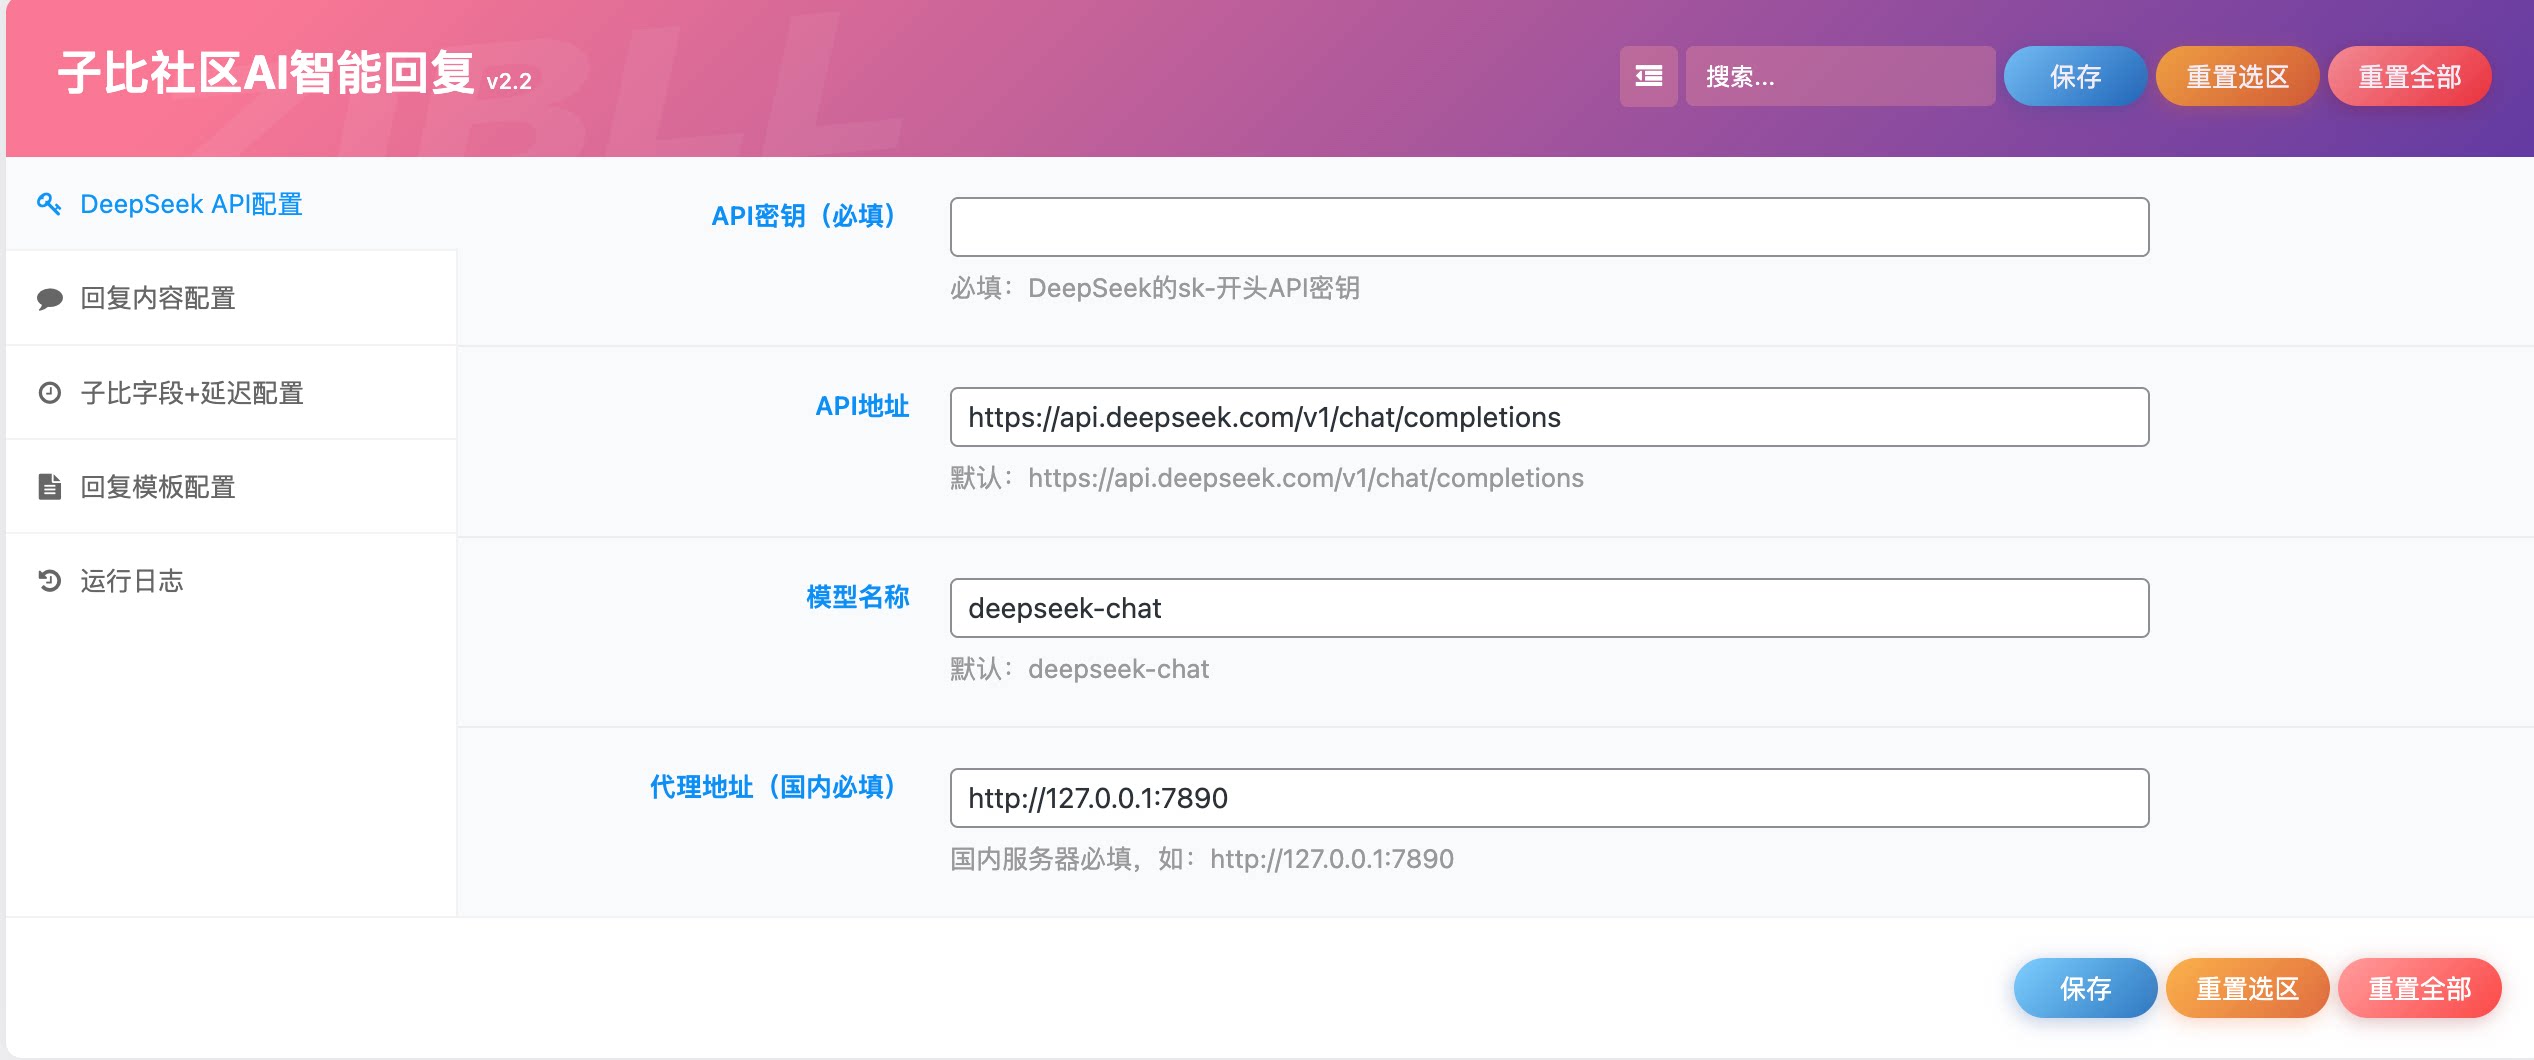This screenshot has width=2534, height=1060.
Task: Click the clock icon beside 子比字段+延迟配置
Action: pos(50,393)
